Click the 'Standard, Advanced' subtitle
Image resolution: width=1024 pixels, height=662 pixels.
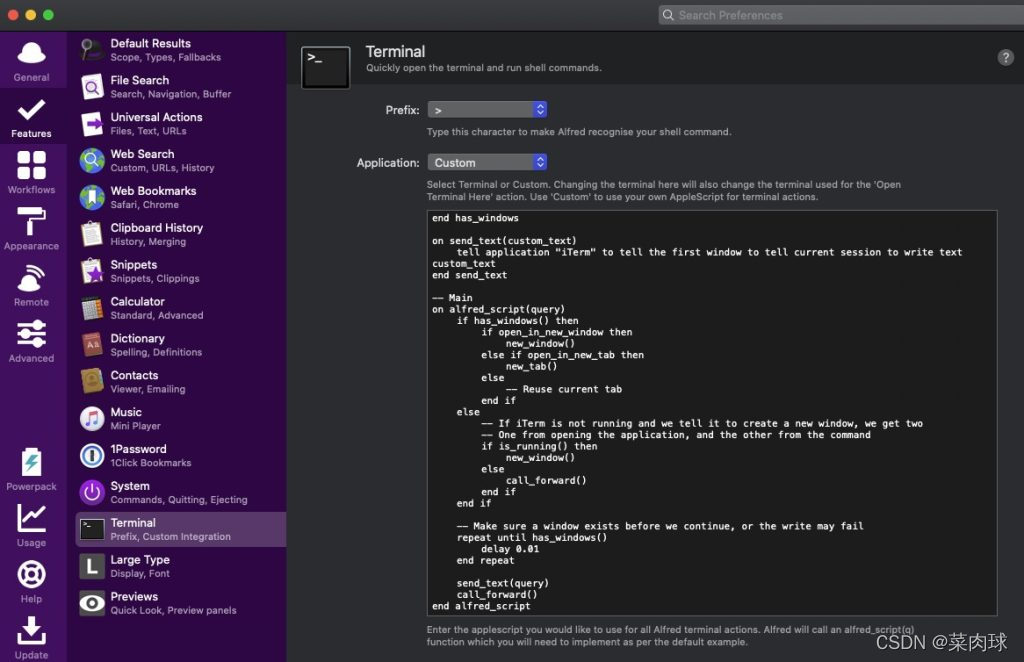(157, 315)
